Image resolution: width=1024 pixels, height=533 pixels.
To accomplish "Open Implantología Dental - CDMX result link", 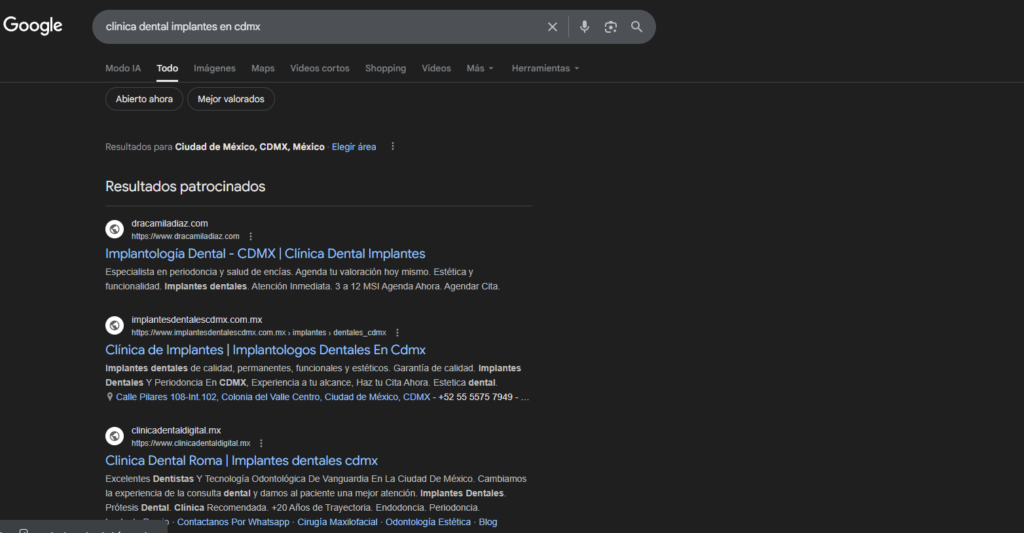I will coord(265,254).
